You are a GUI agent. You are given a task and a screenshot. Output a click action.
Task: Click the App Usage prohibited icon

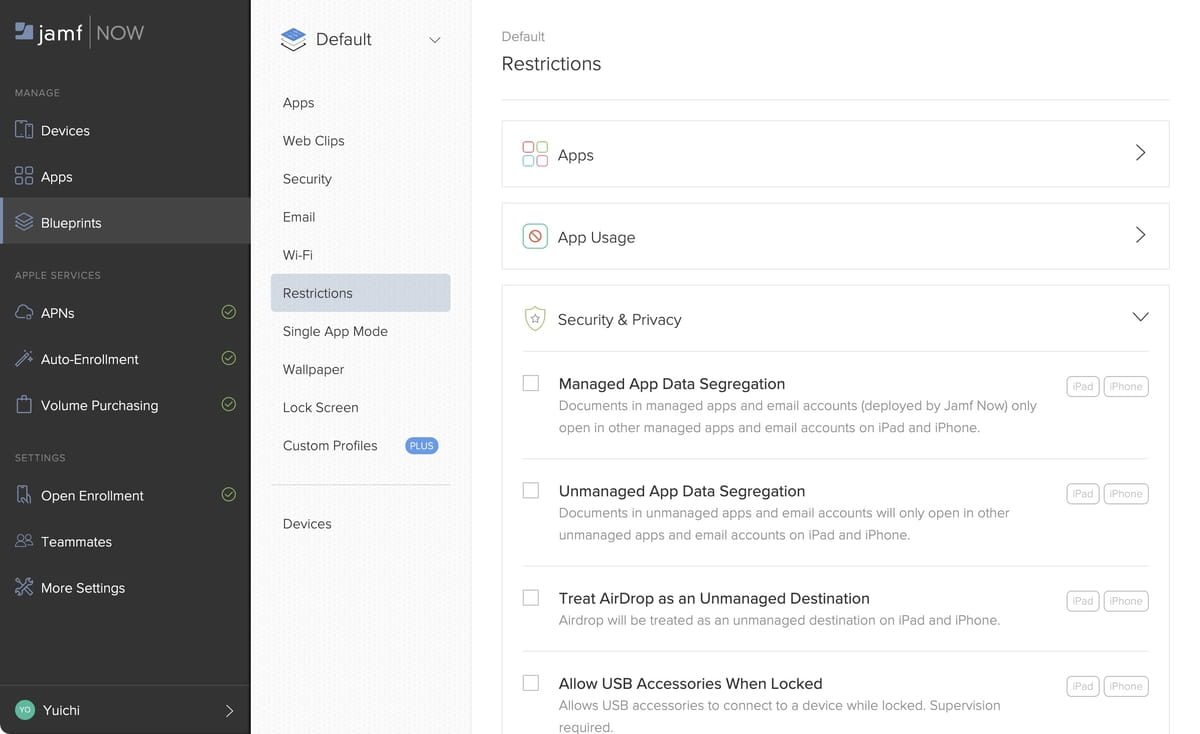pos(535,236)
